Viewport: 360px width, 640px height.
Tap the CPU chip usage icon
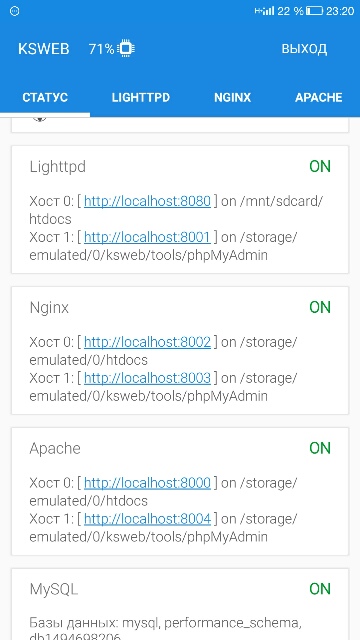pyautogui.click(x=126, y=49)
